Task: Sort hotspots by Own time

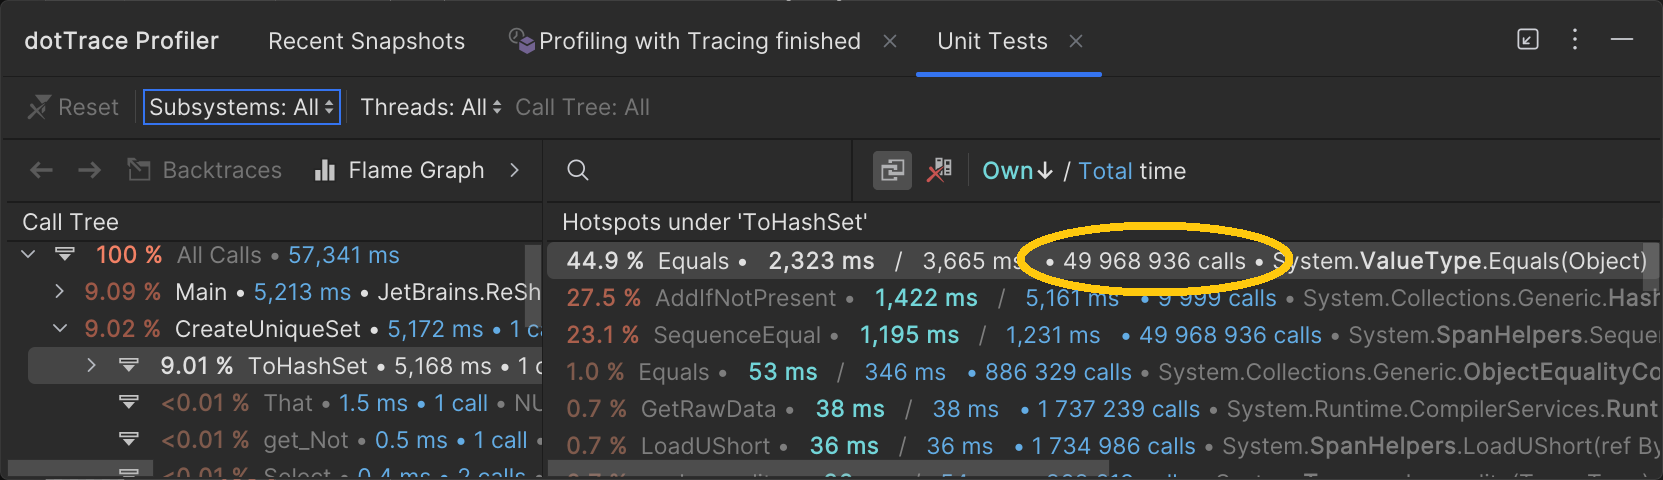Action: click(x=1016, y=171)
